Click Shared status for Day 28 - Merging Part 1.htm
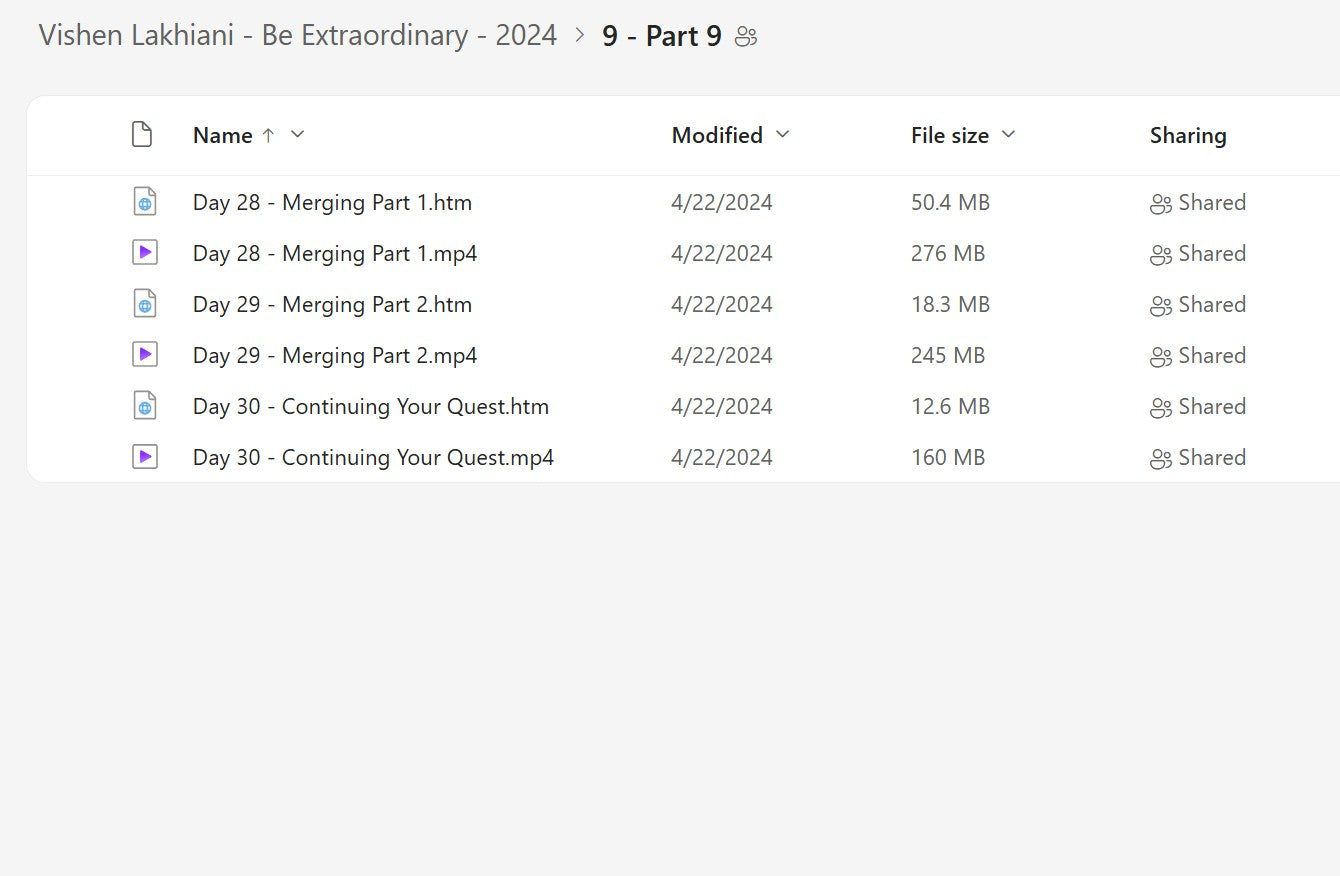Viewport: 1340px width, 876px height. tap(1198, 203)
